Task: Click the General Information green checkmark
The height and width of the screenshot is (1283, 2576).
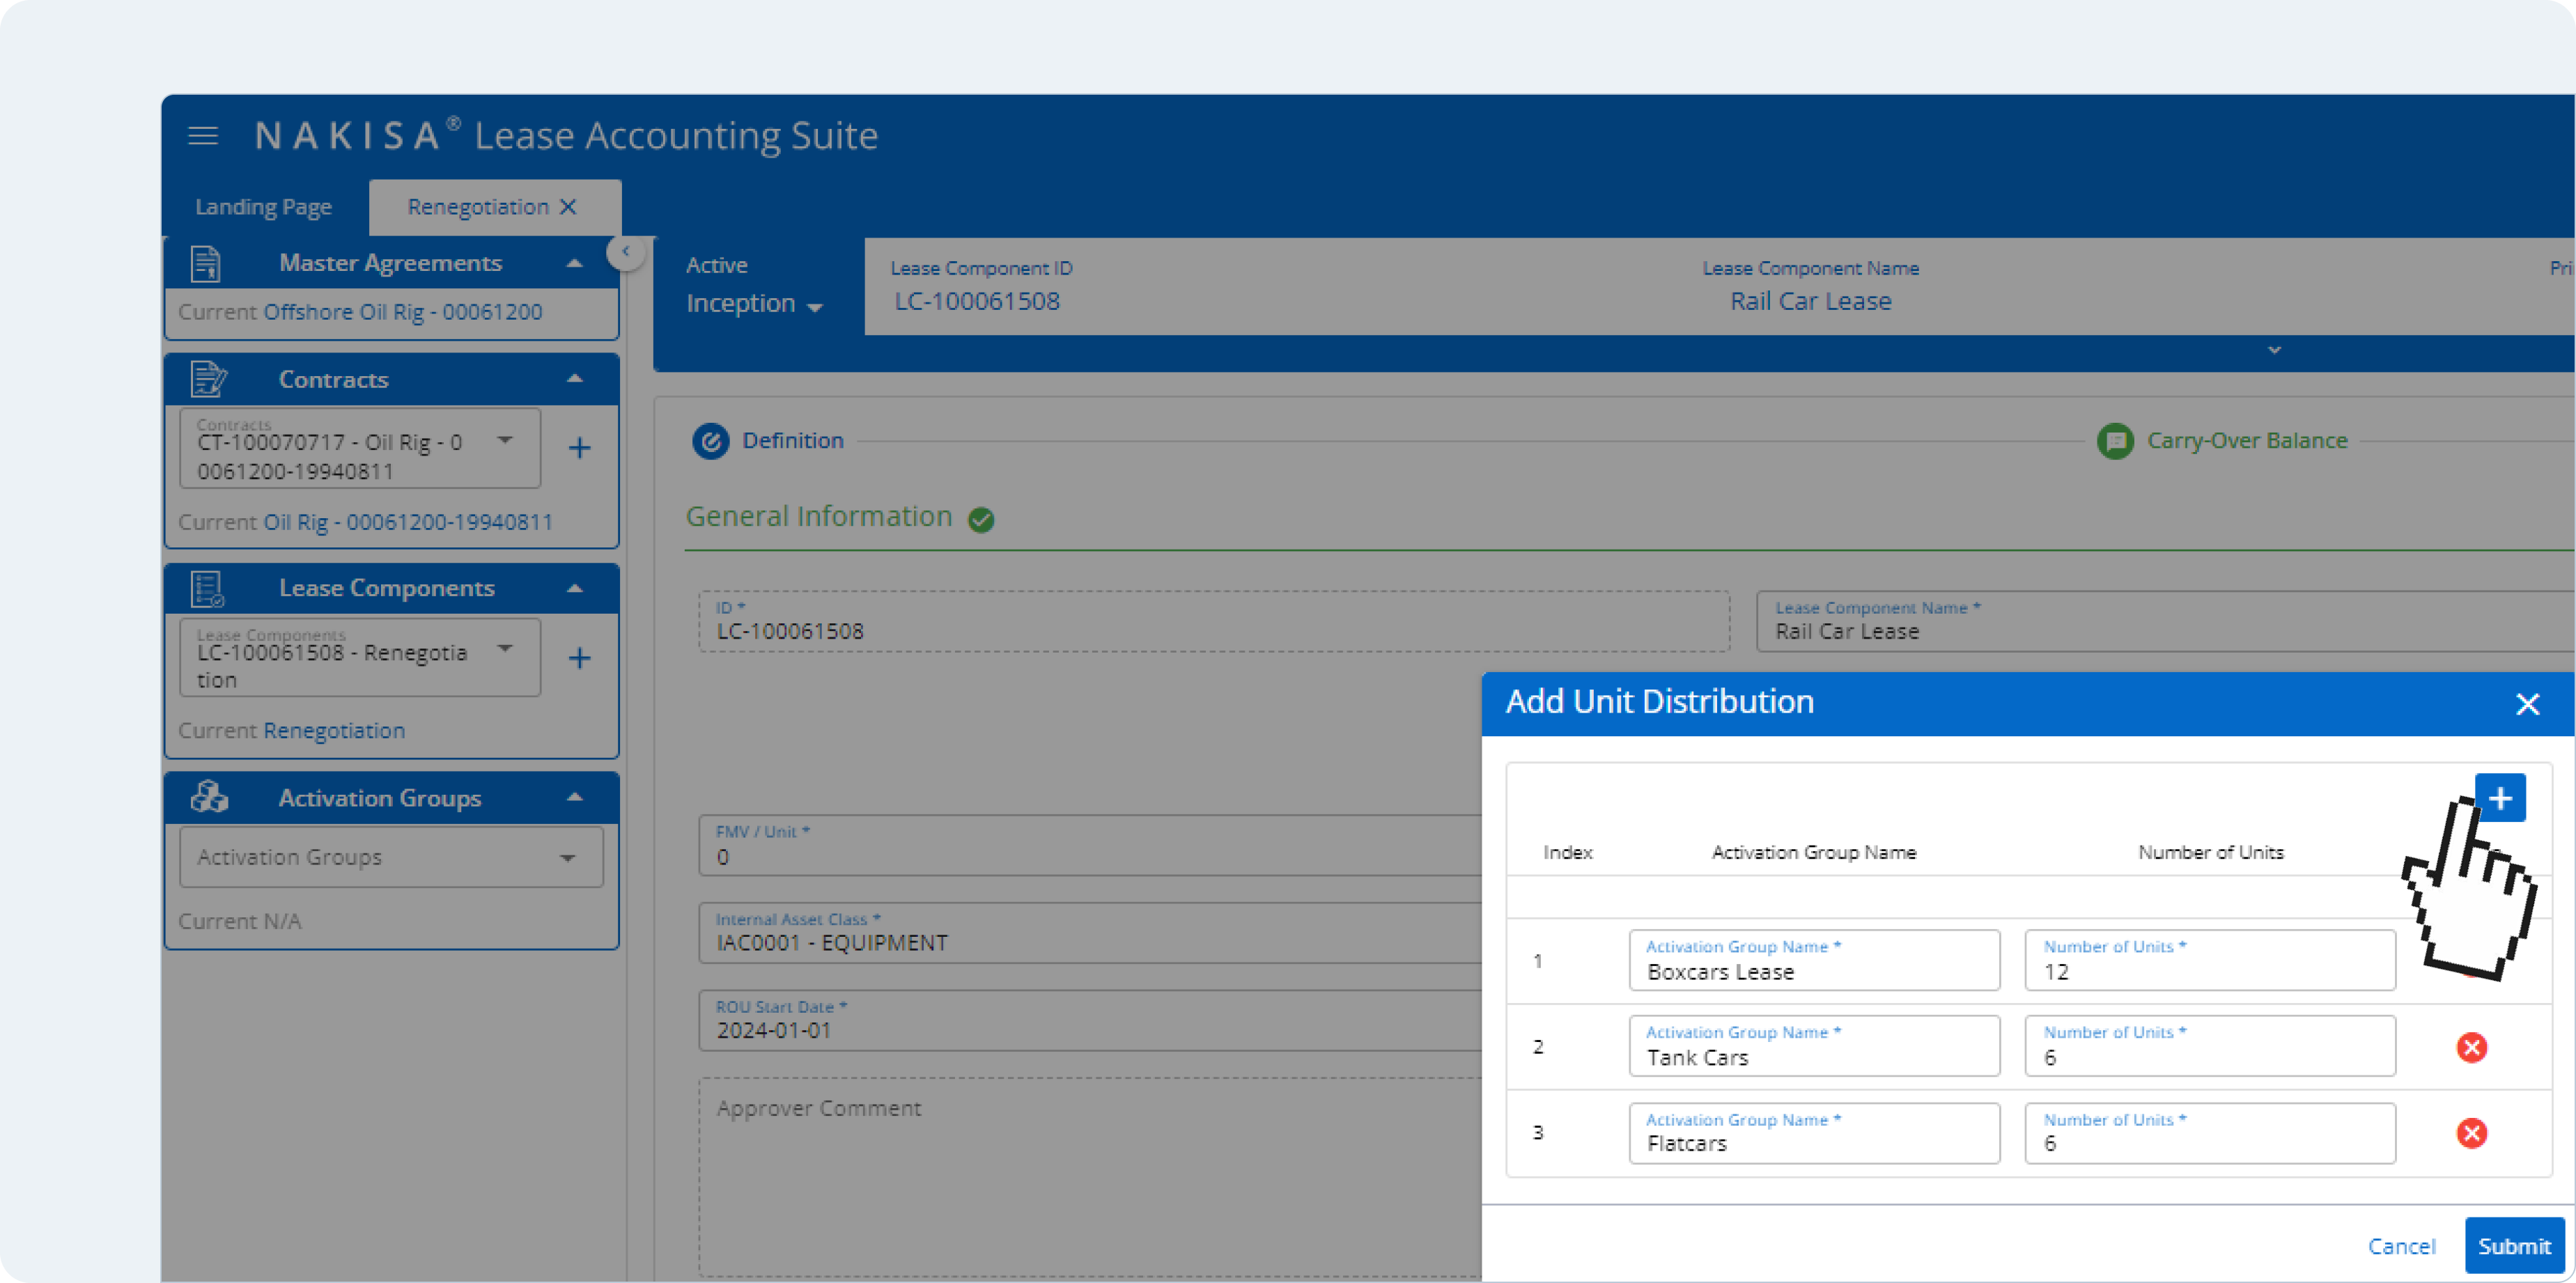Action: pos(981,519)
